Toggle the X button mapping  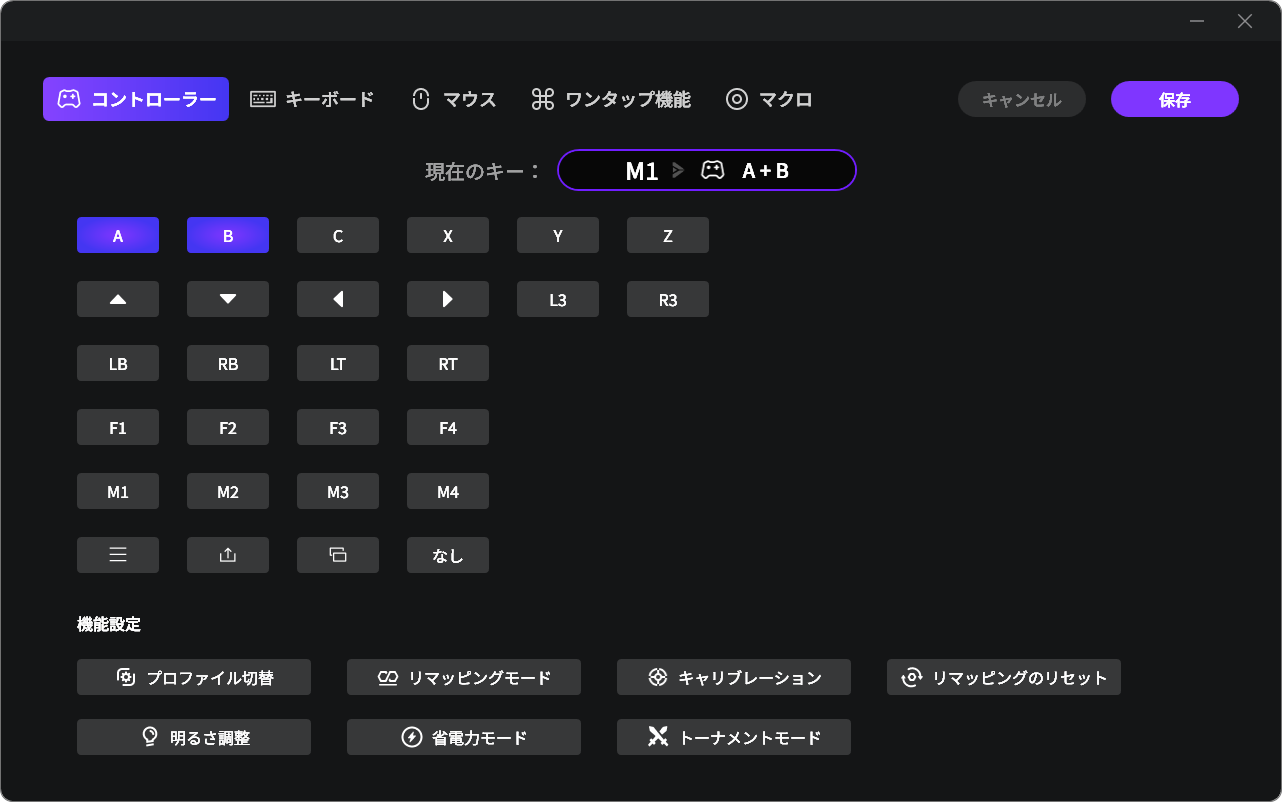point(448,235)
